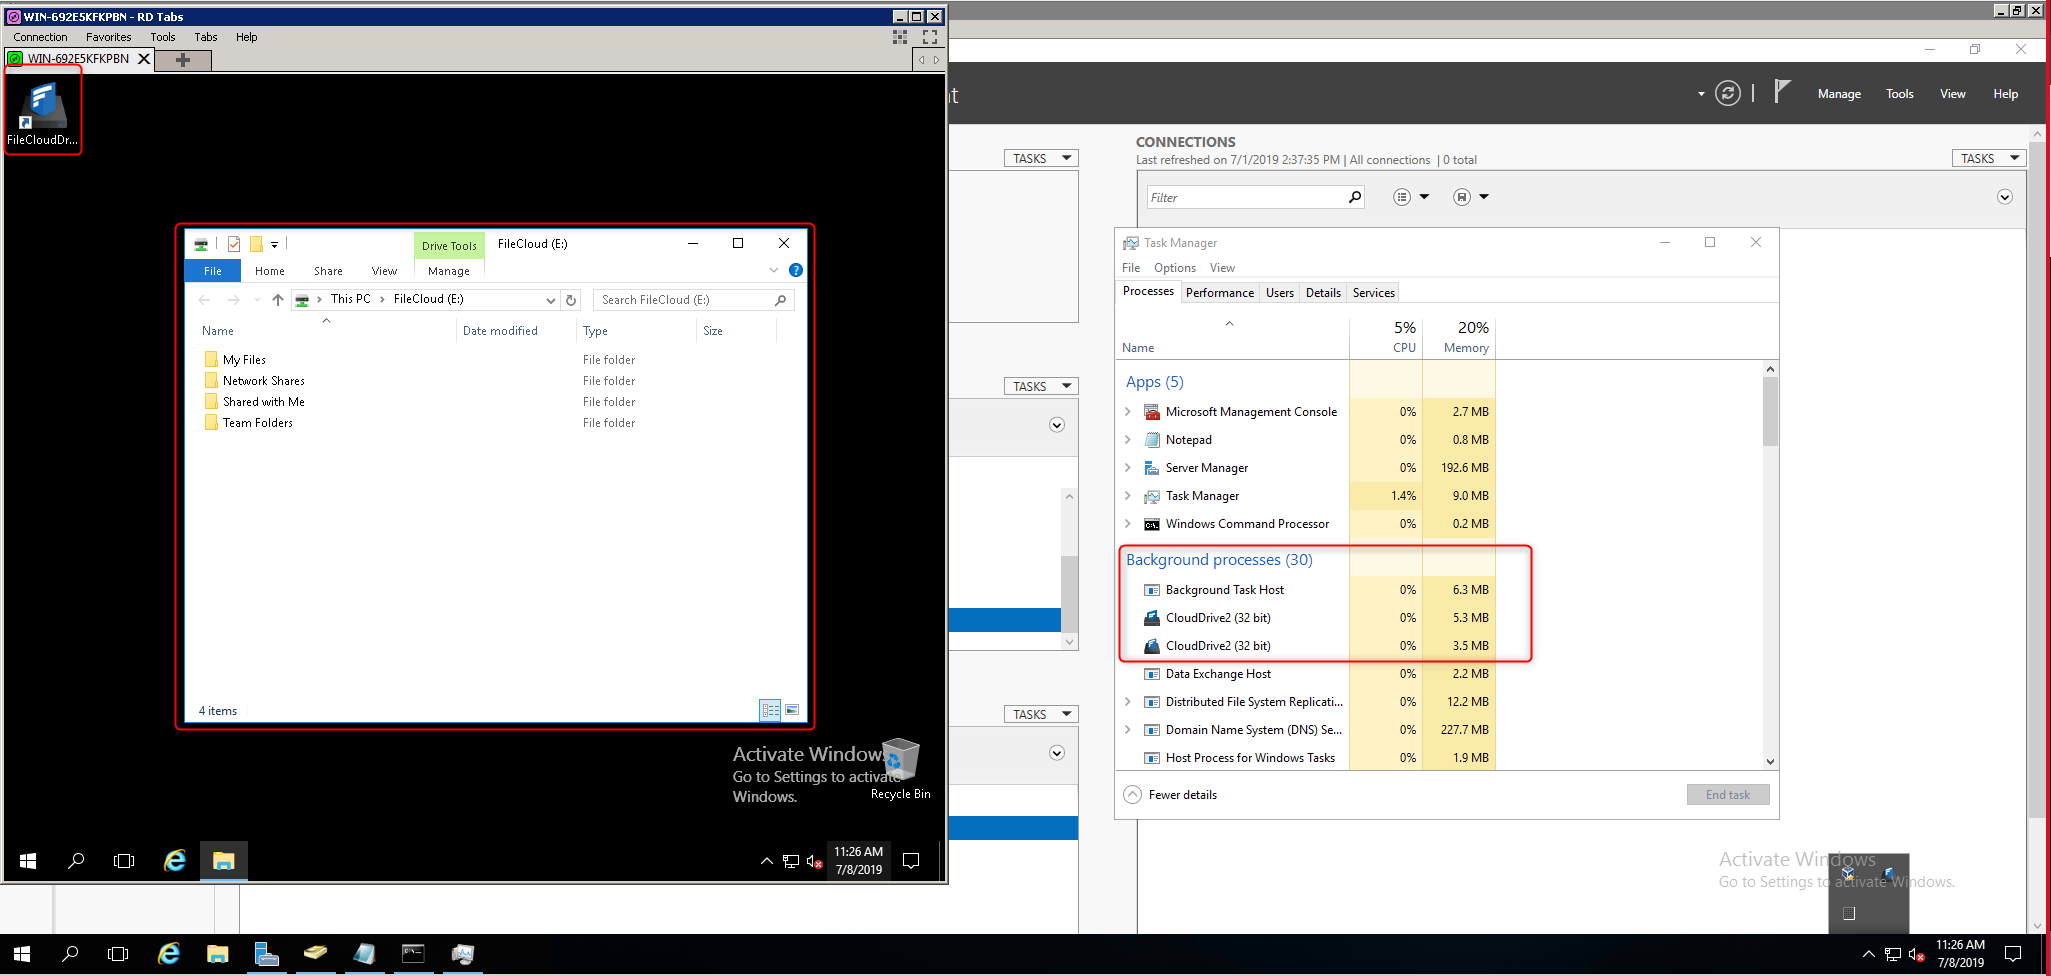Image resolution: width=2051 pixels, height=976 pixels.
Task: Open Explorer help question mark icon
Action: click(795, 270)
